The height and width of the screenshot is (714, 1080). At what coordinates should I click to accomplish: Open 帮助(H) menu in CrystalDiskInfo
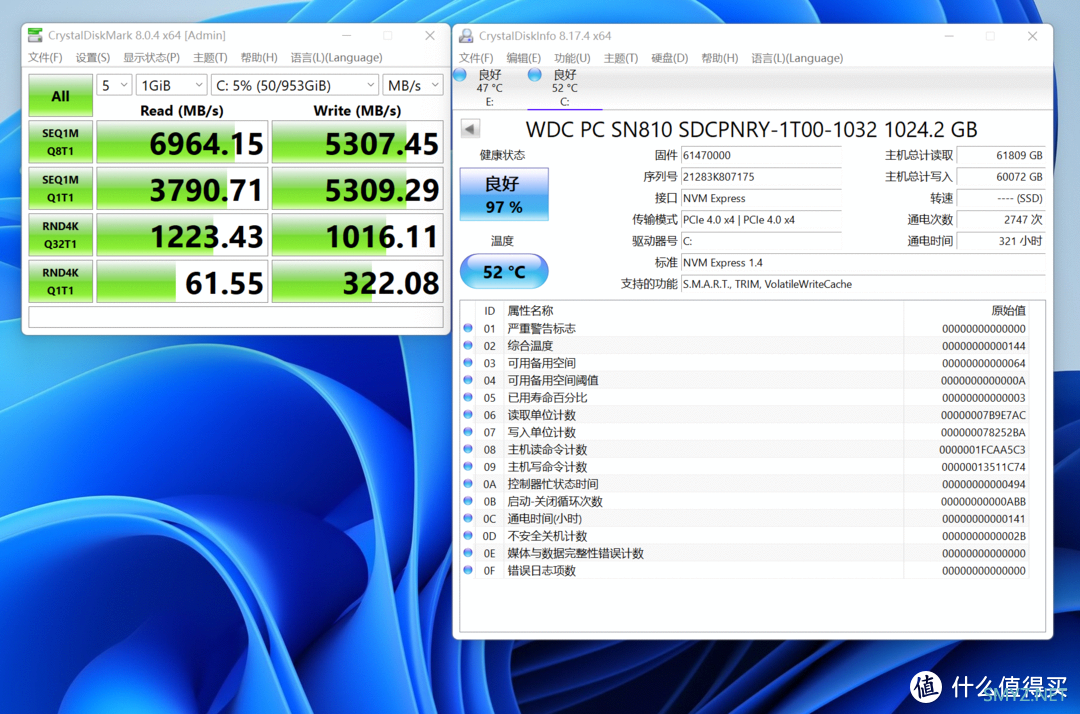(x=720, y=58)
